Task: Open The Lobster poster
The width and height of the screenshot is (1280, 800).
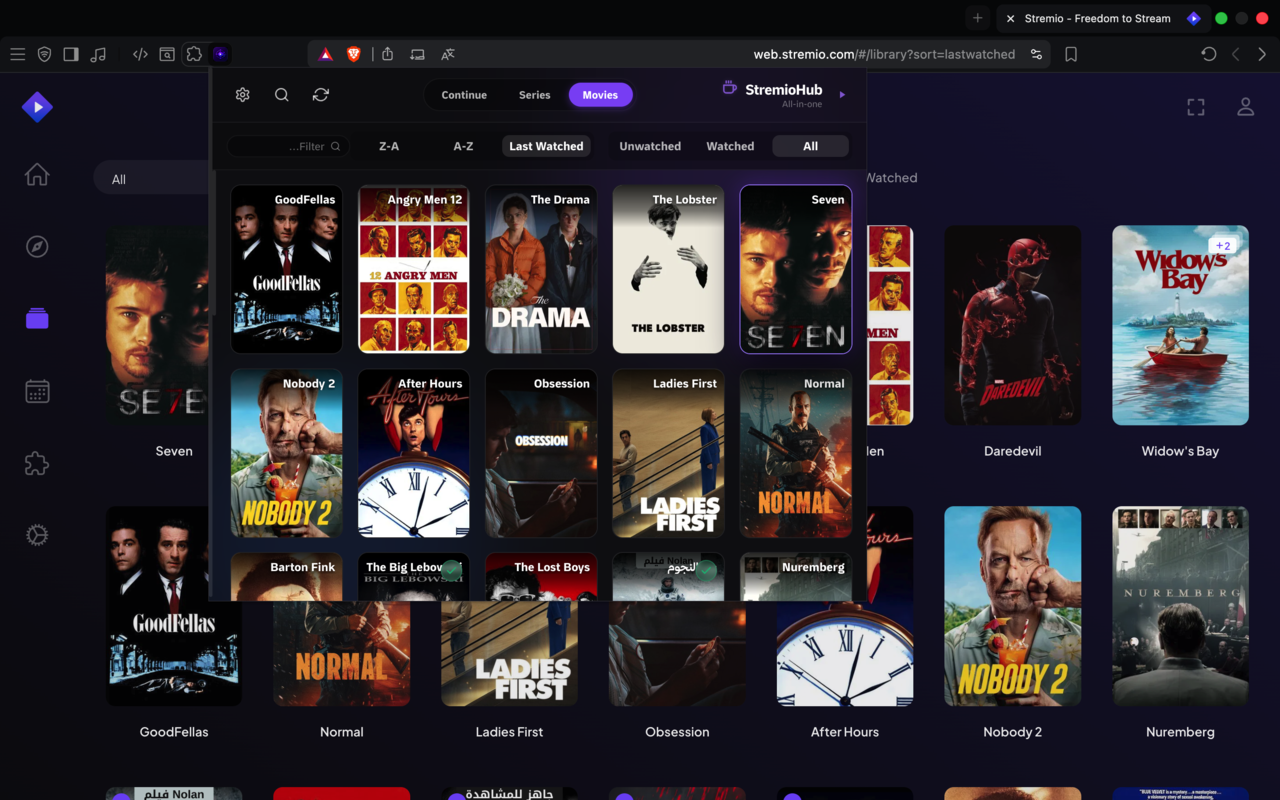Action: pos(668,269)
